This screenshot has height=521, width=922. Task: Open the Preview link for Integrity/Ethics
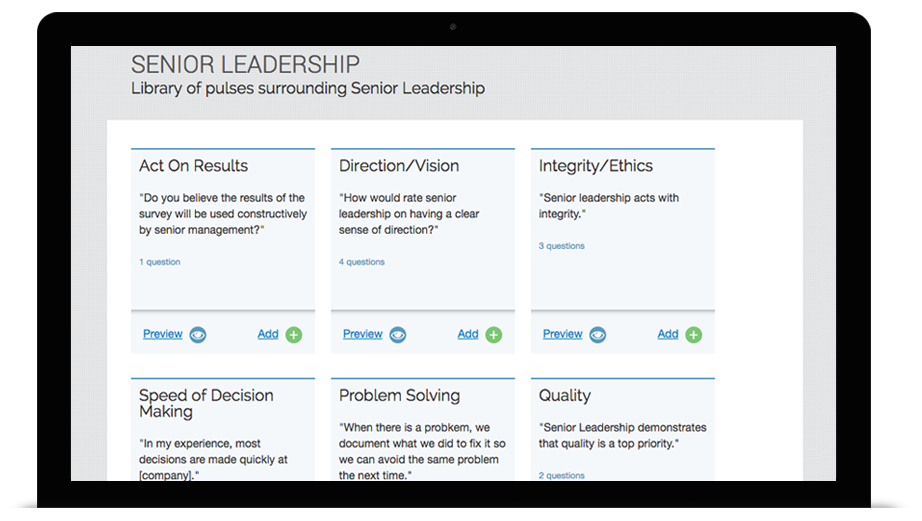pos(563,334)
